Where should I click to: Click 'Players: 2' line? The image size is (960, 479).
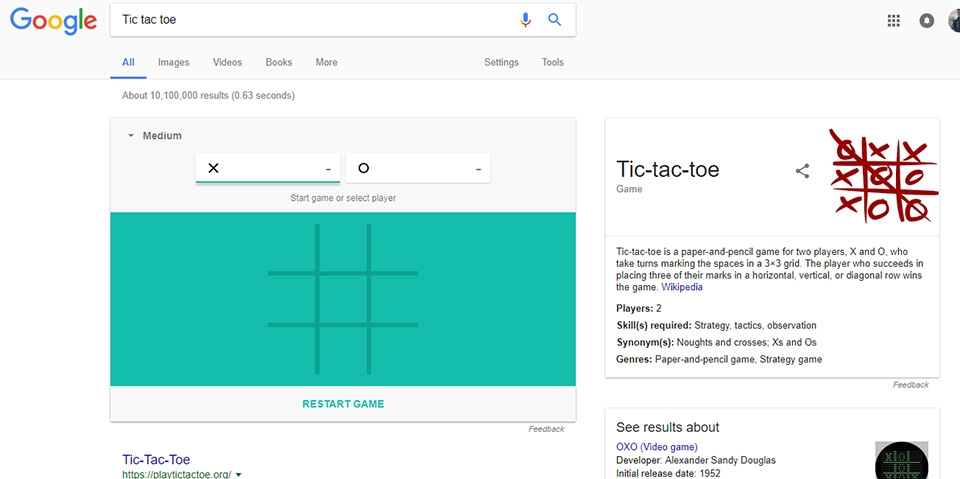pos(639,309)
